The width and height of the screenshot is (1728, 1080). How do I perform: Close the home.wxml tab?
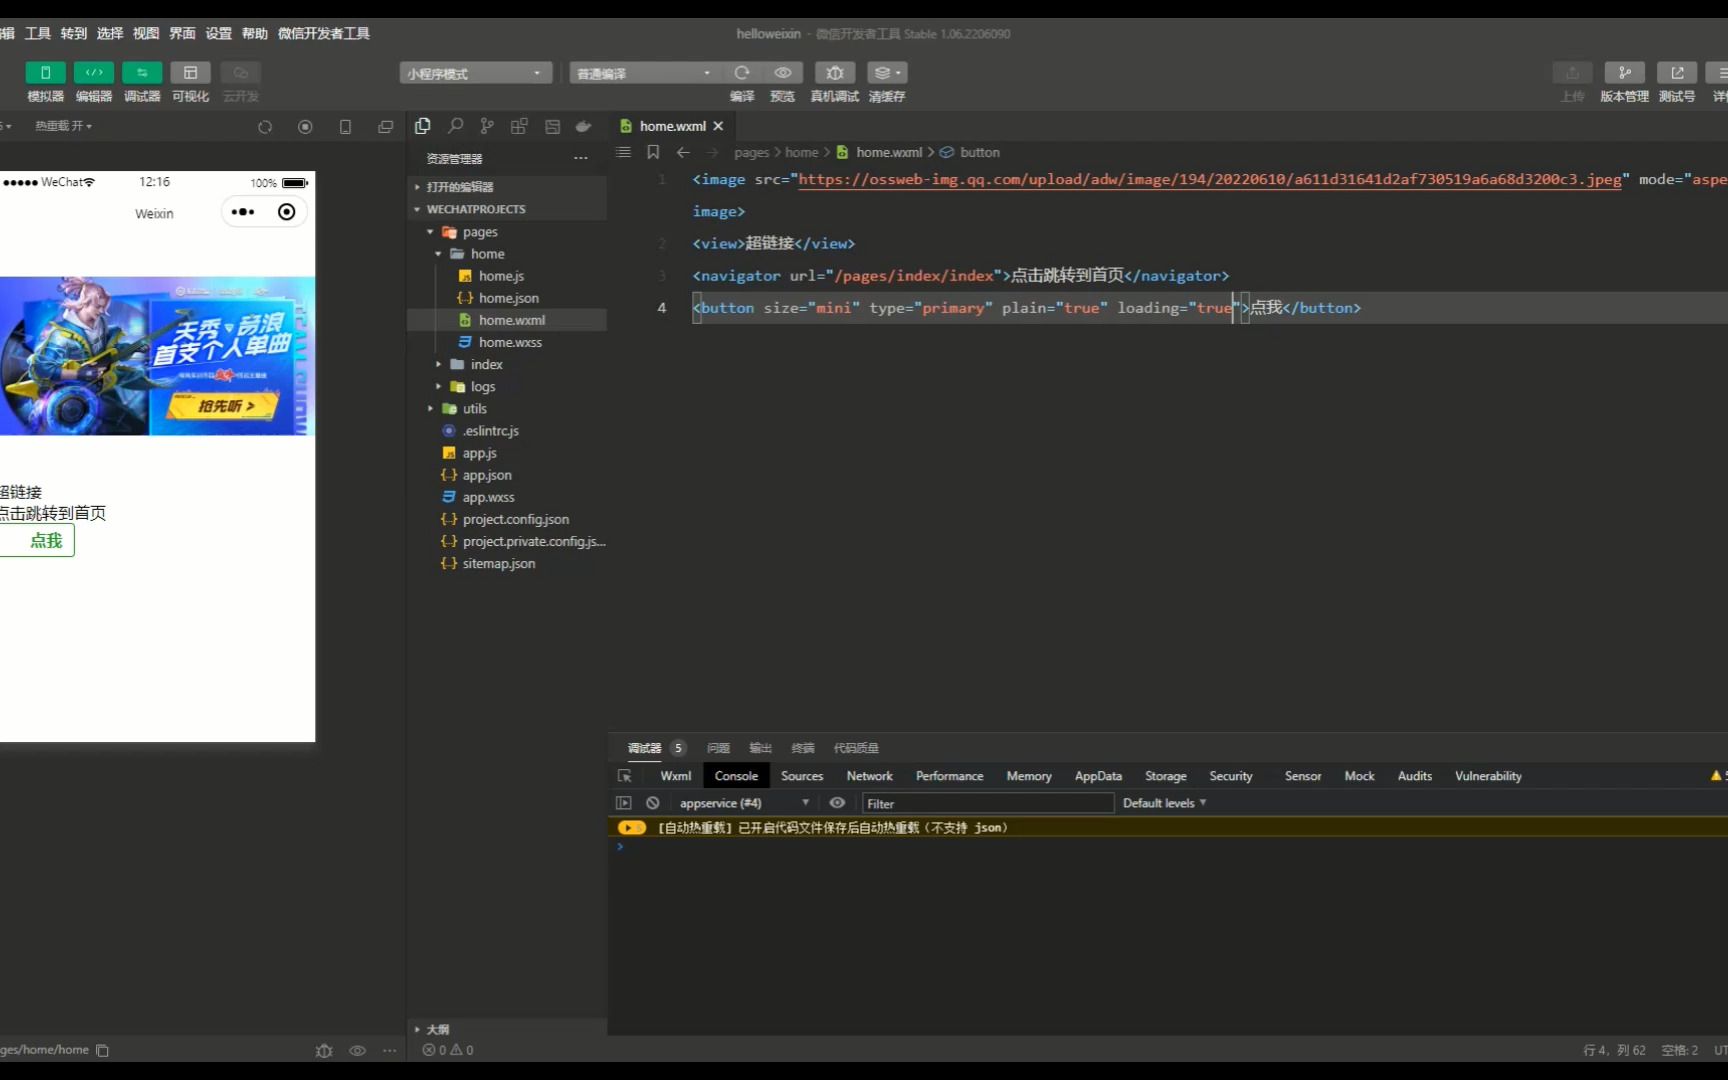coord(718,126)
